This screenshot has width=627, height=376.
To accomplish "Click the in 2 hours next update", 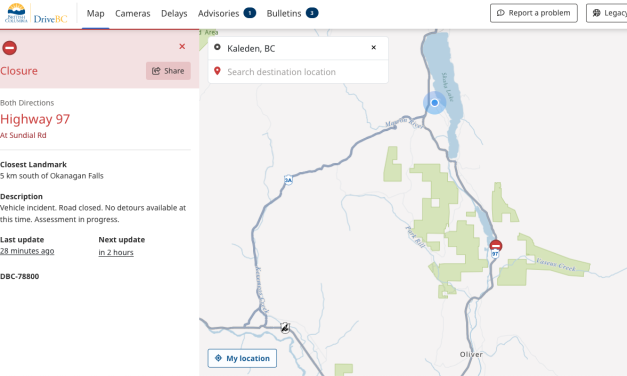I will tap(116, 252).
